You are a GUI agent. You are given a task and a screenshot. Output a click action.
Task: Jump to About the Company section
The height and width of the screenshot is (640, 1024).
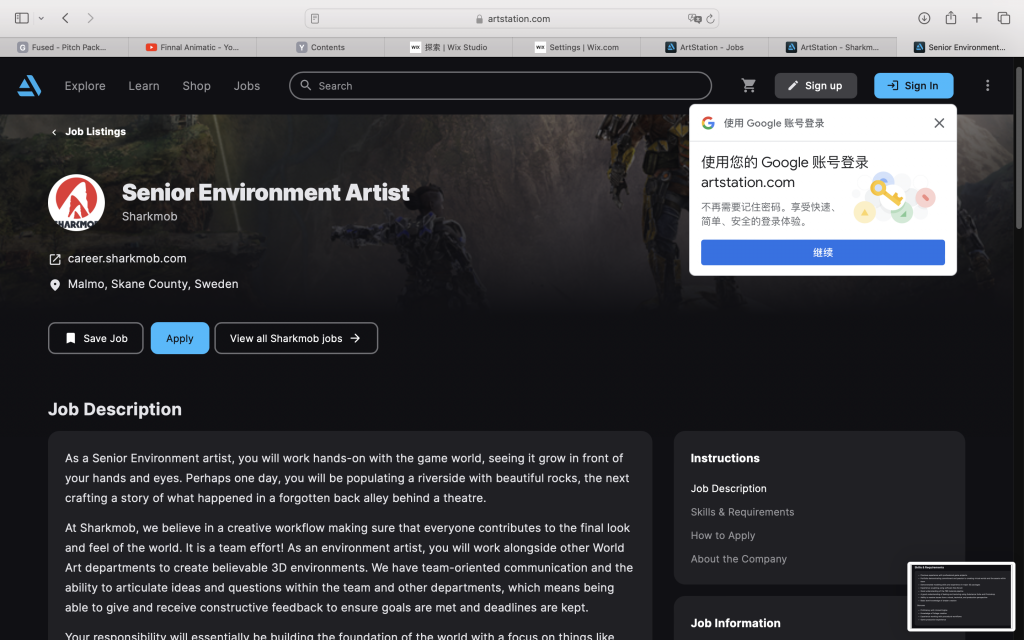pos(739,559)
